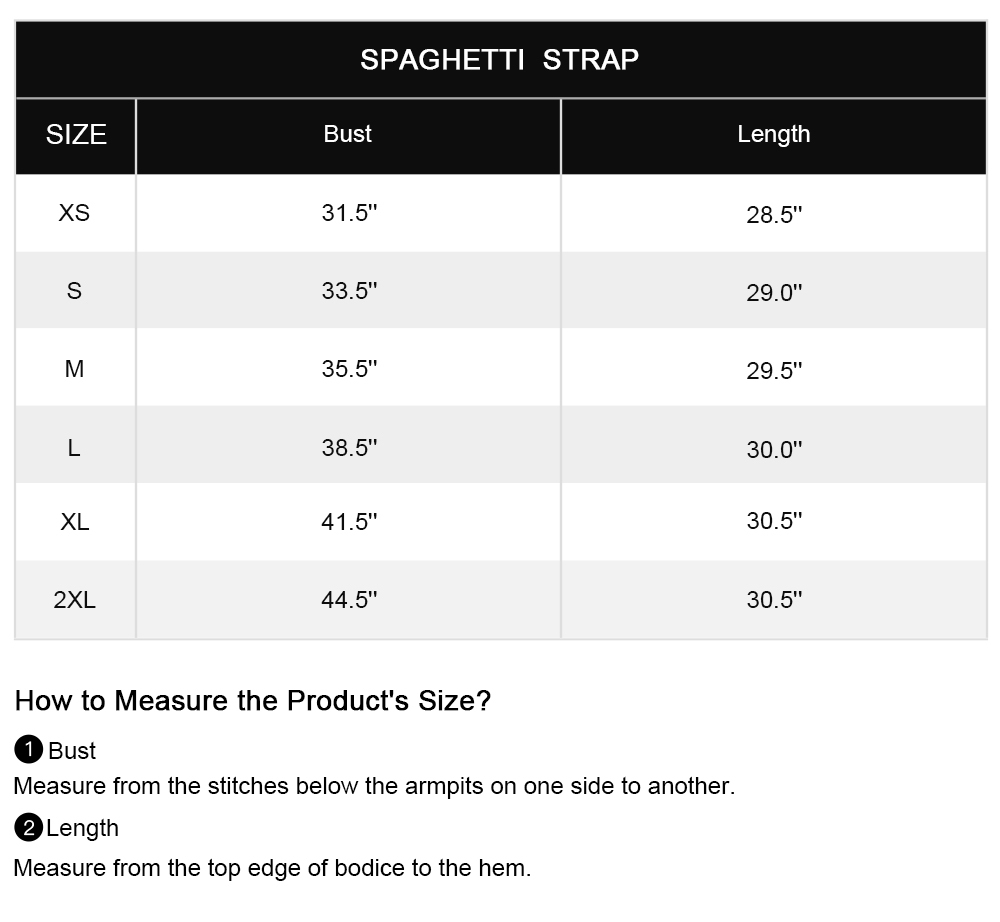Click the 30.5" length in XL row
Image resolution: width=1000 pixels, height=922 pixels.
pyautogui.click(x=774, y=521)
